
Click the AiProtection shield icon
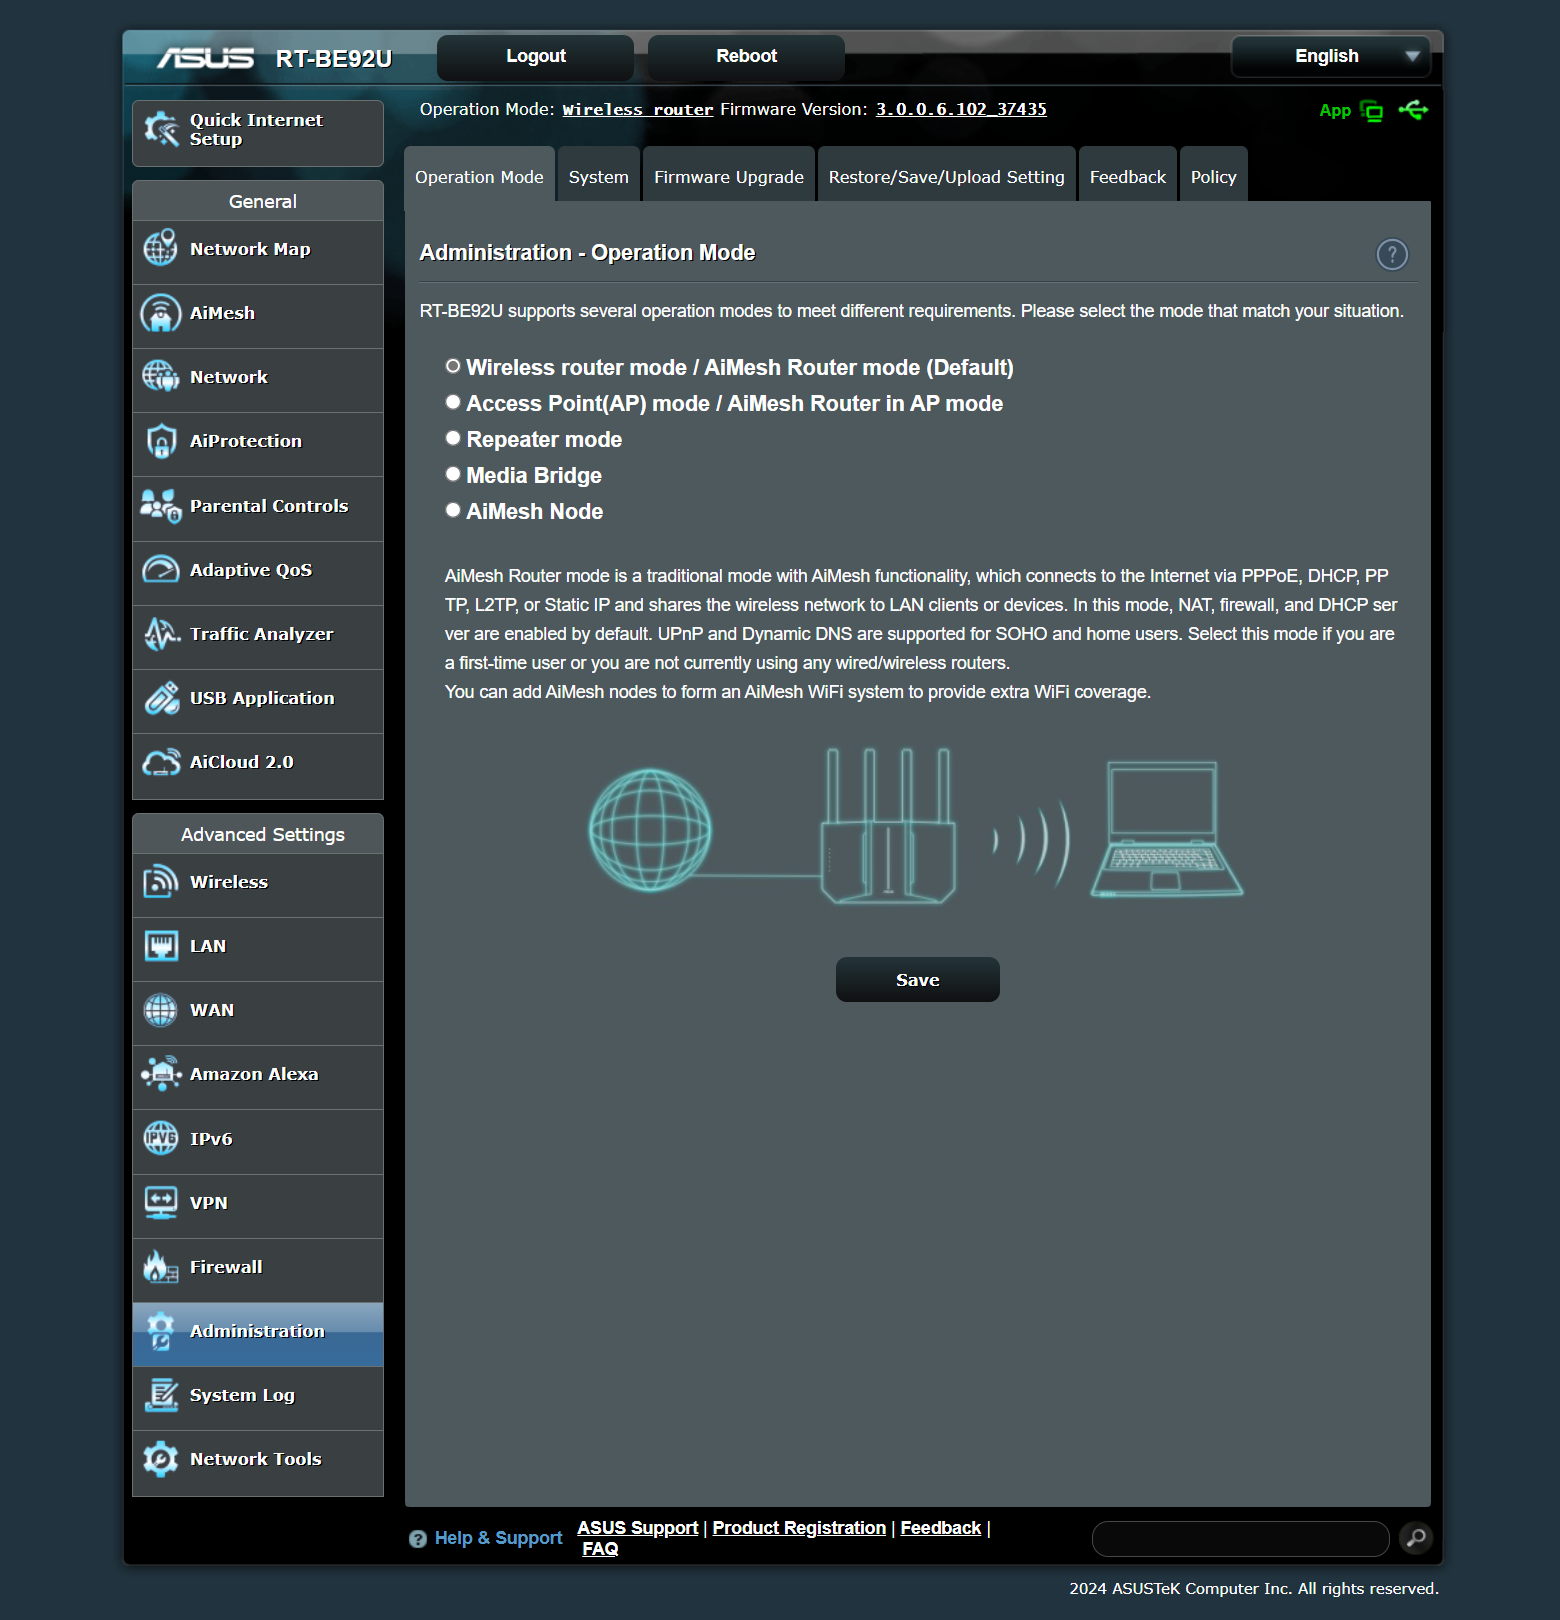(161, 441)
